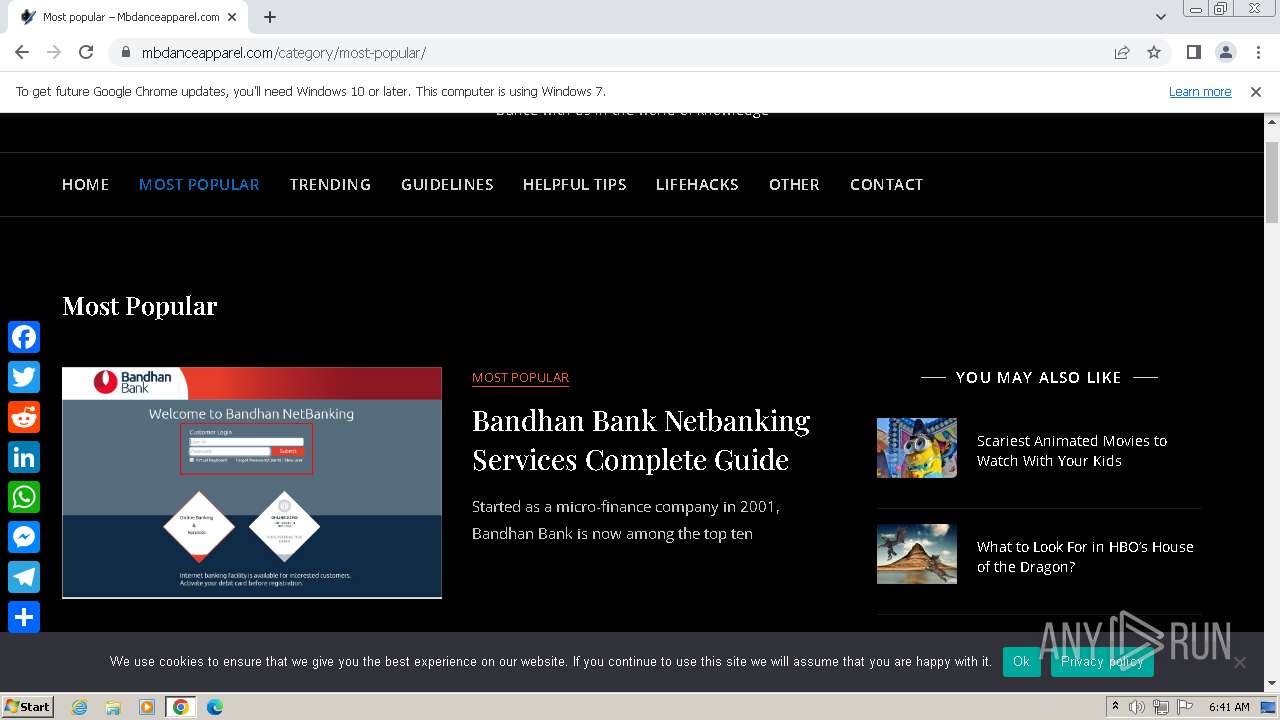This screenshot has width=1280, height=720.
Task: Open LIFEHACKS menu item
Action: coord(697,184)
